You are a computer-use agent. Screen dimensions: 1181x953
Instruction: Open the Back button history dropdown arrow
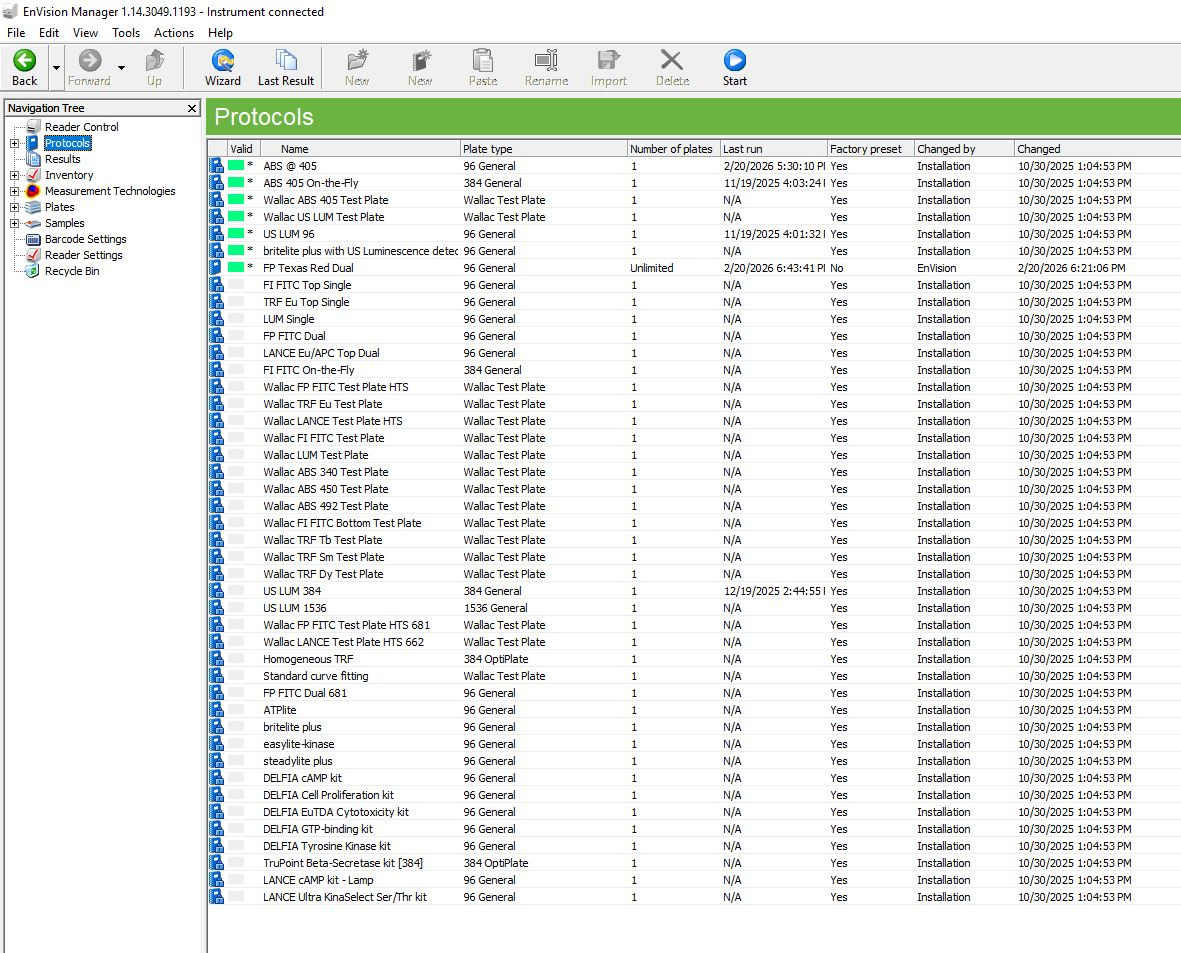point(56,68)
